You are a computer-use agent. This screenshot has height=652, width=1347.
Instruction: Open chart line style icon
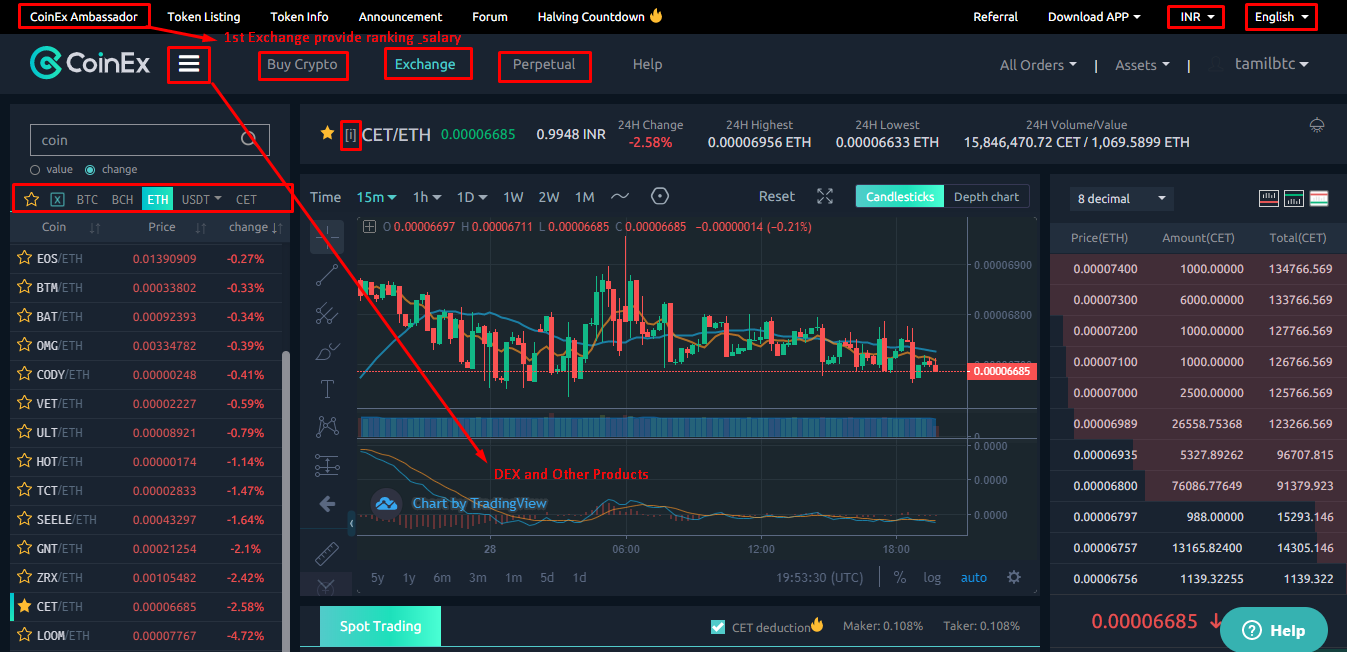tap(621, 197)
